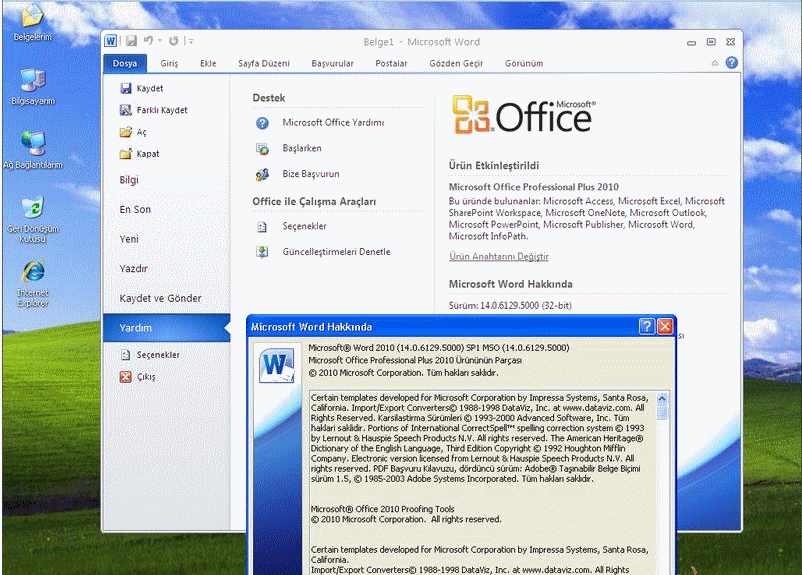The height and width of the screenshot is (575, 802).
Task: Click the Aç folder icon in sidebar
Action: [125, 132]
